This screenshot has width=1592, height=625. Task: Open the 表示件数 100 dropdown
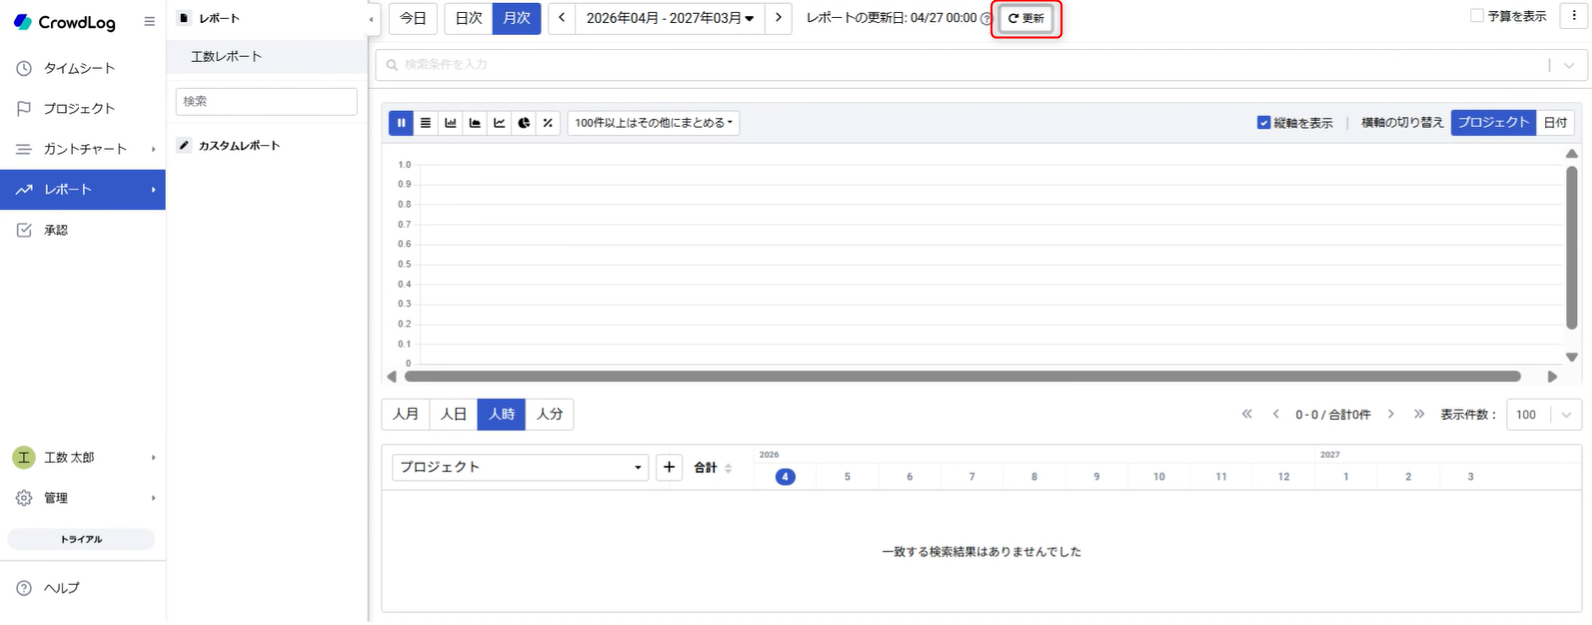point(1544,415)
